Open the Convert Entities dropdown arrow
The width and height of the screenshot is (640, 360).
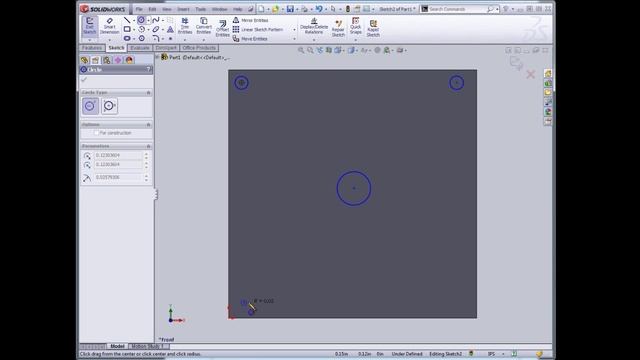[204, 40]
